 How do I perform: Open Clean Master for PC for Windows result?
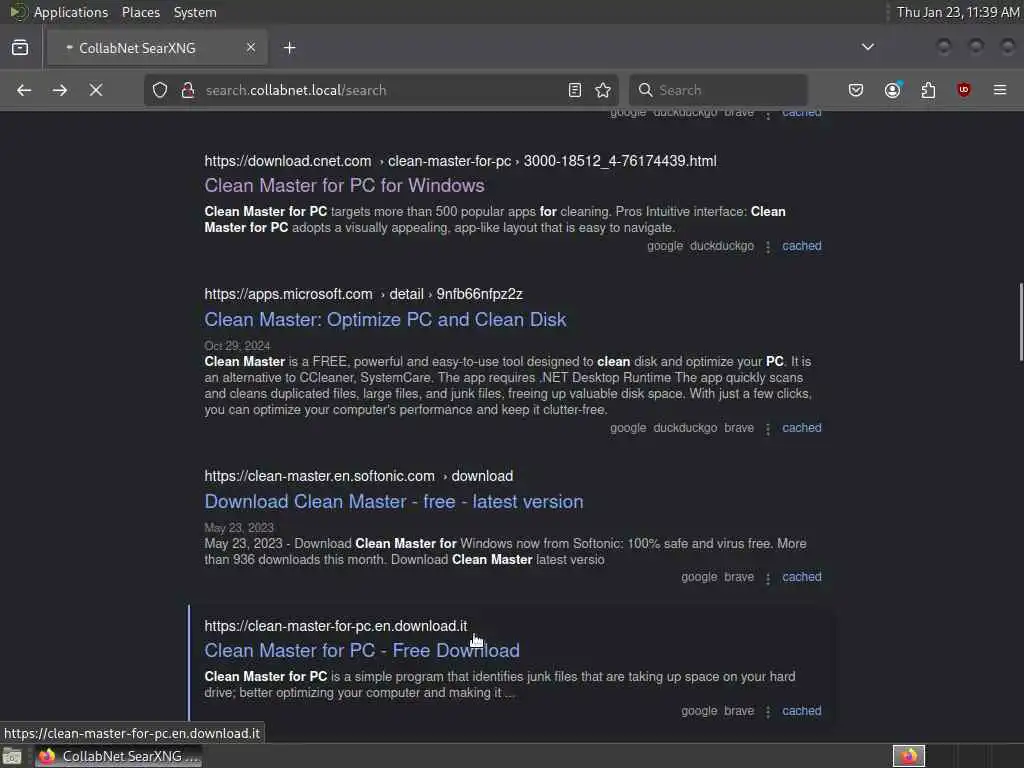pos(344,185)
